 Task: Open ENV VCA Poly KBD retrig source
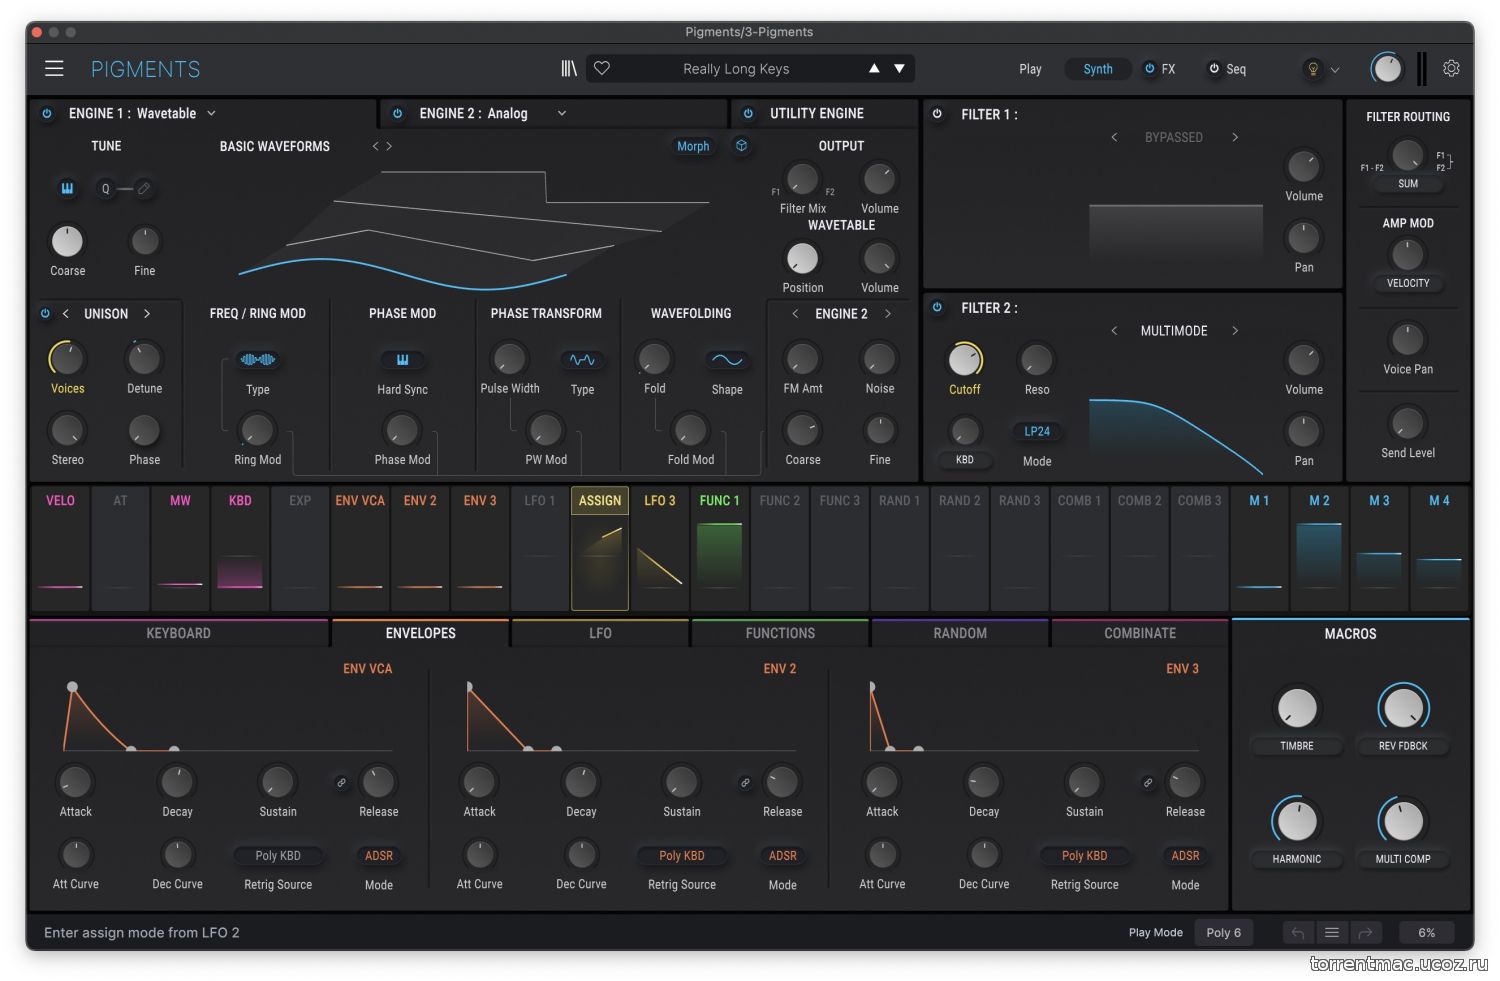(278, 856)
